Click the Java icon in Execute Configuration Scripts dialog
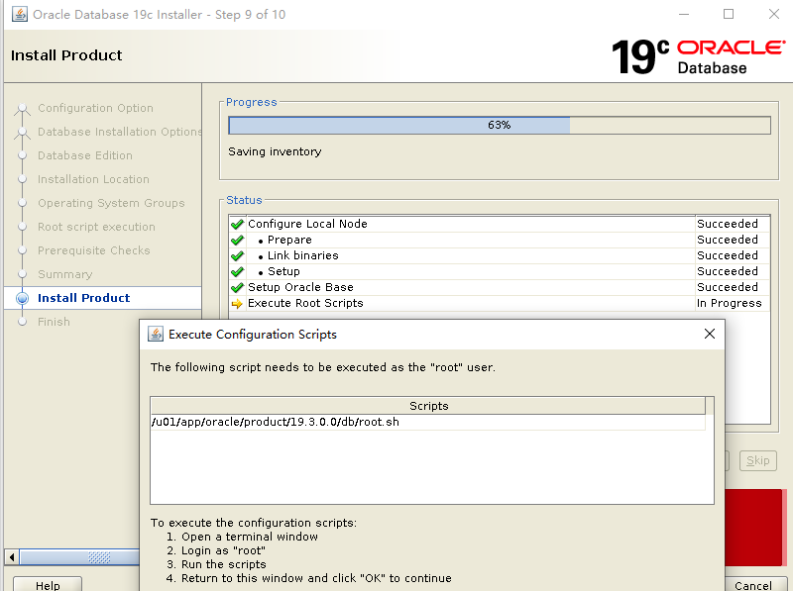This screenshot has width=793, height=591. tap(155, 334)
